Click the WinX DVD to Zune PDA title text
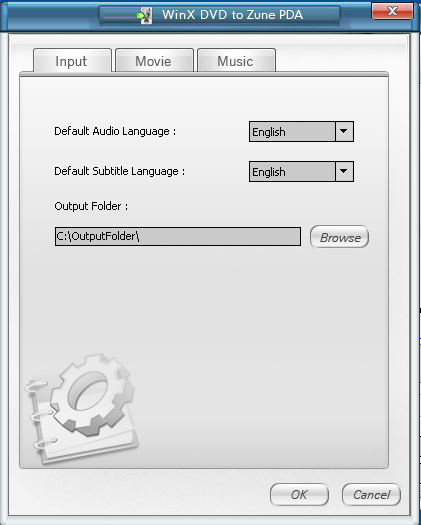 click(x=232, y=15)
